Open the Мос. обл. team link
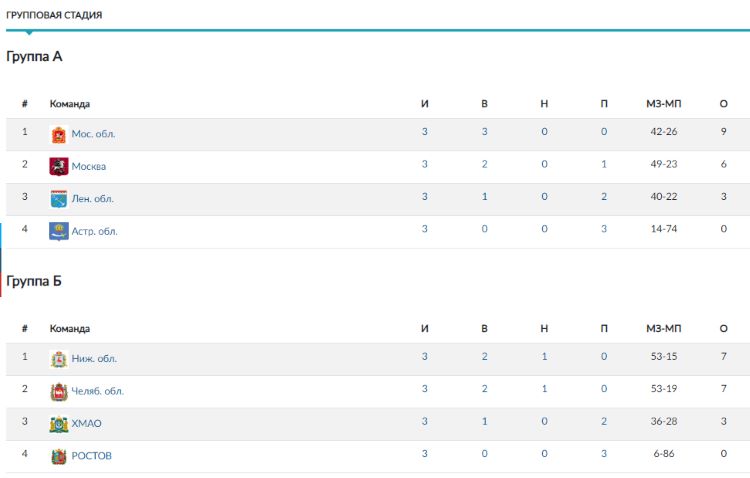This screenshot has width=750, height=478. coord(93,134)
